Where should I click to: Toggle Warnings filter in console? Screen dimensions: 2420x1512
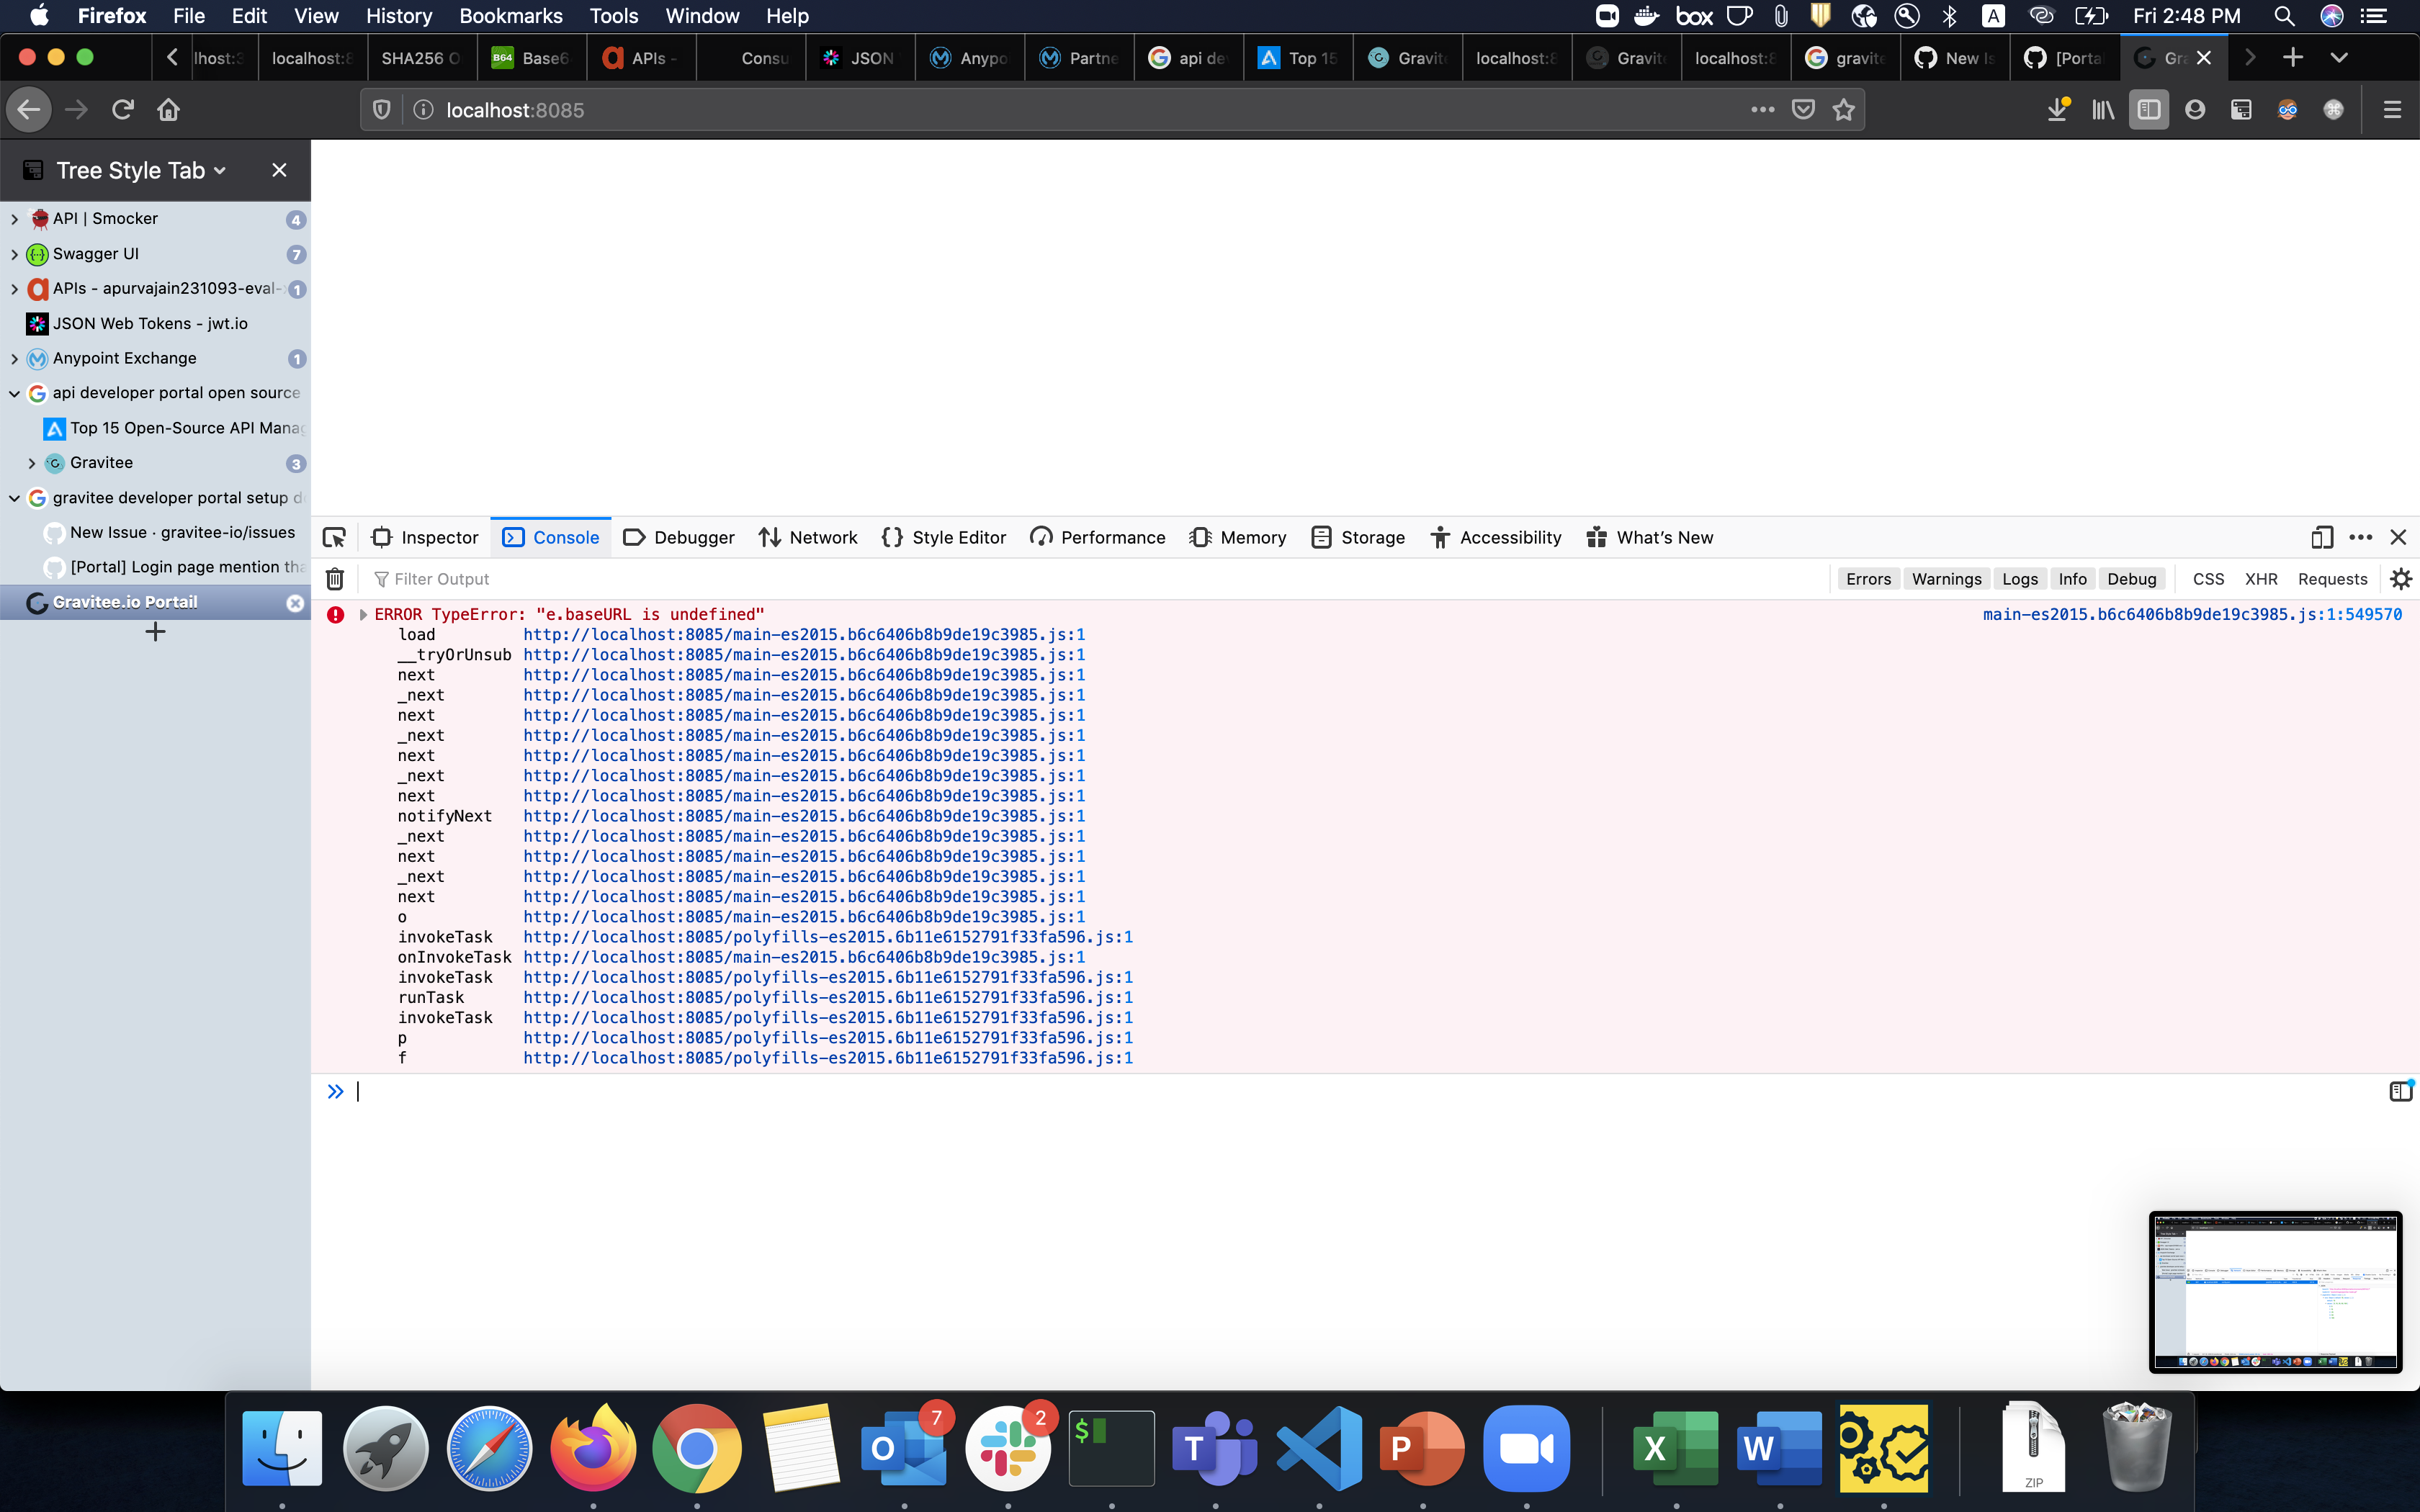(x=1946, y=579)
